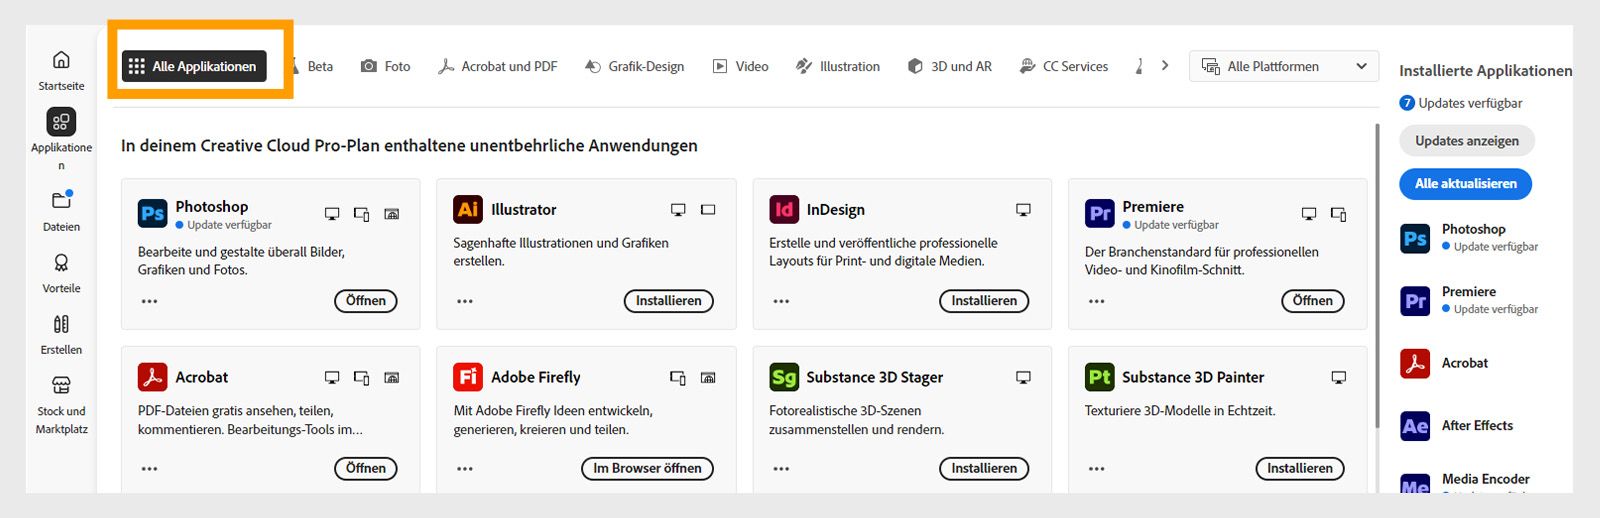Click Photoshop desktop platform icon
1600x518 pixels.
[332, 214]
